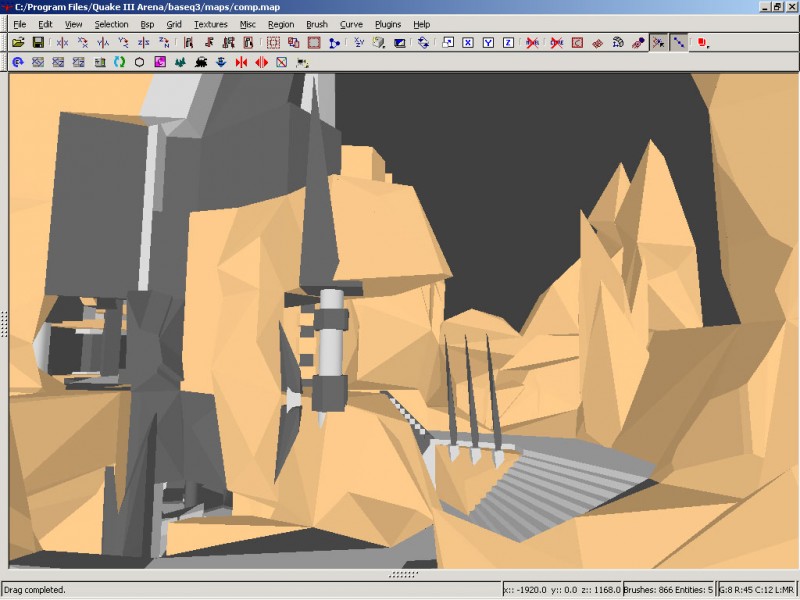Viewport: 800px width, 600px height.
Task: Click the "Brushes: 866 Entities: 5" status field
Action: click(x=668, y=590)
